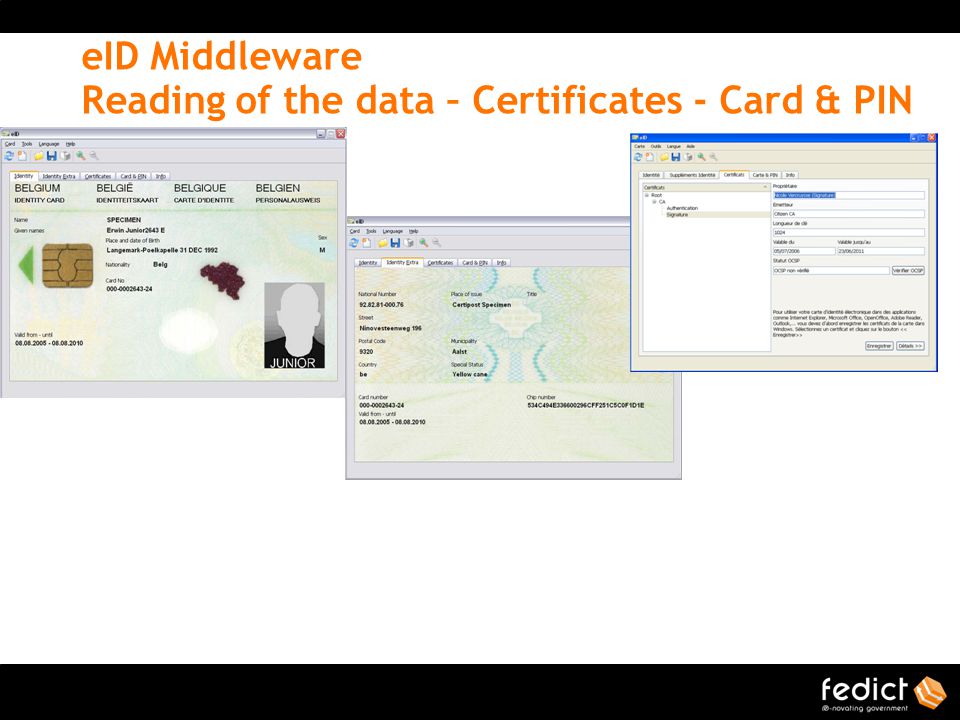960x720 pixels.
Task: Click the save floppy icon in the French Certificats window
Action: (676, 157)
